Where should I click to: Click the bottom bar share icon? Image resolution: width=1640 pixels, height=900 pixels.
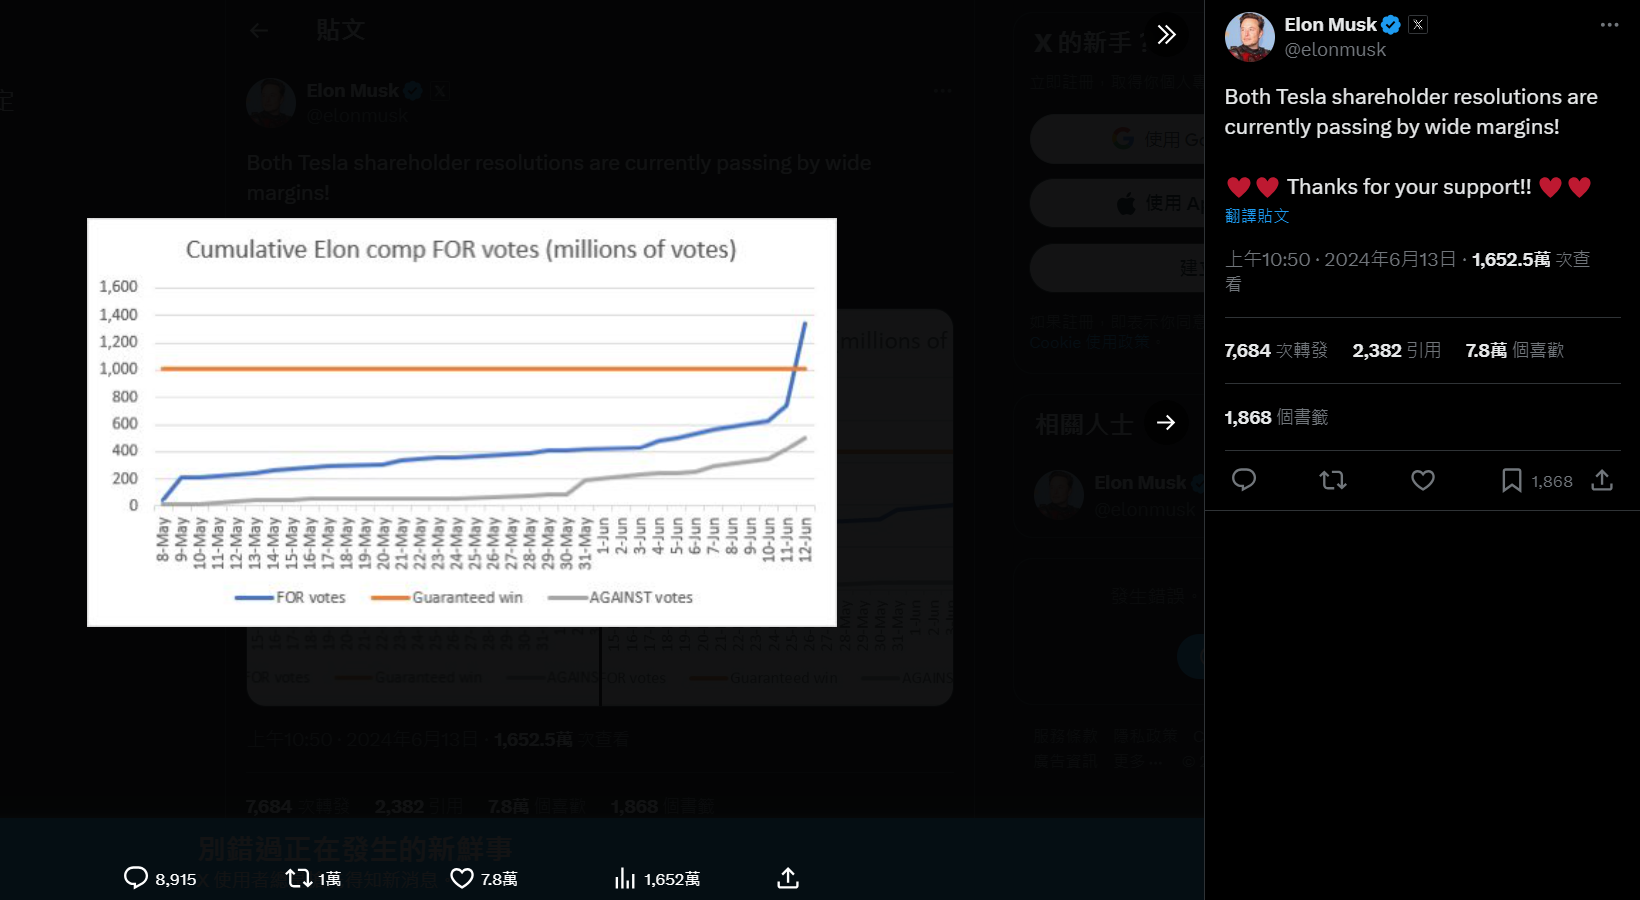(788, 878)
